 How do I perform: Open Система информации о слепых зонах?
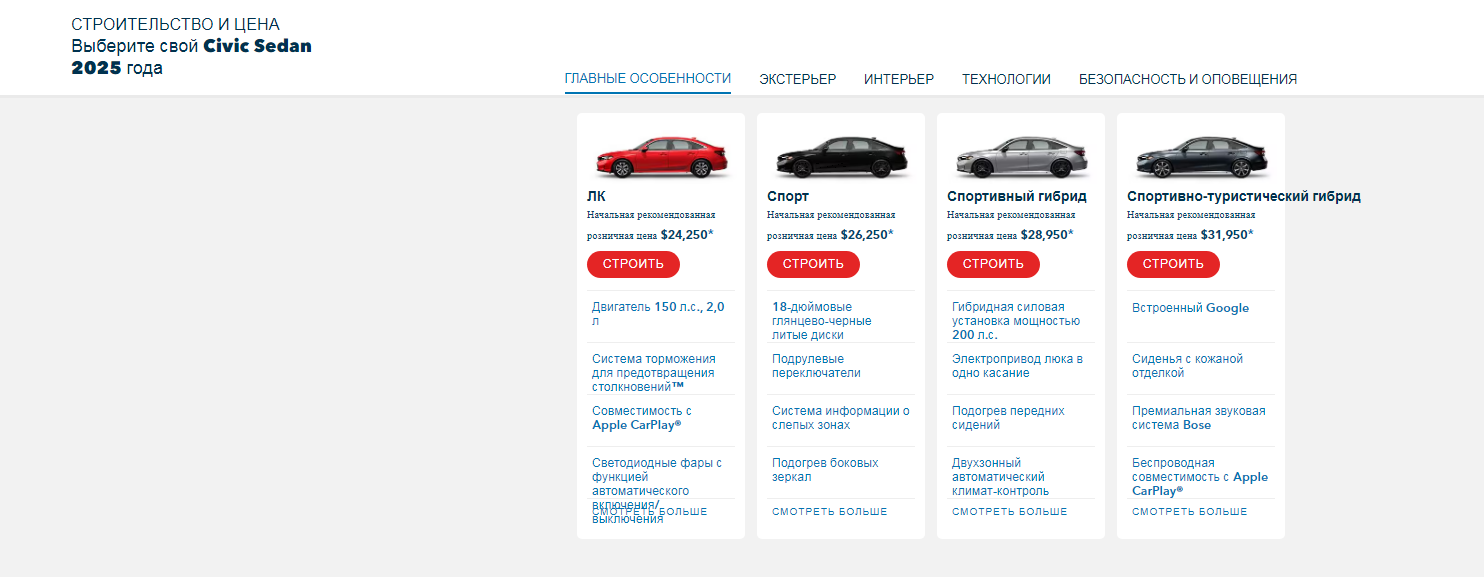click(841, 418)
